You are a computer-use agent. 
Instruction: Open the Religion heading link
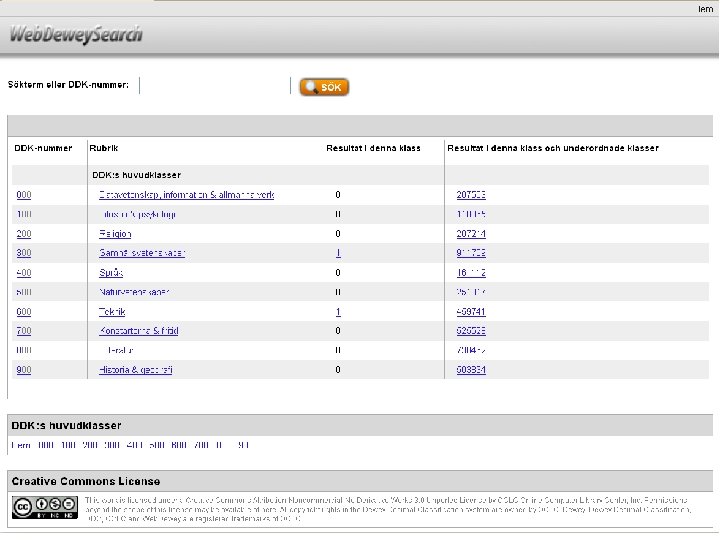[115, 234]
